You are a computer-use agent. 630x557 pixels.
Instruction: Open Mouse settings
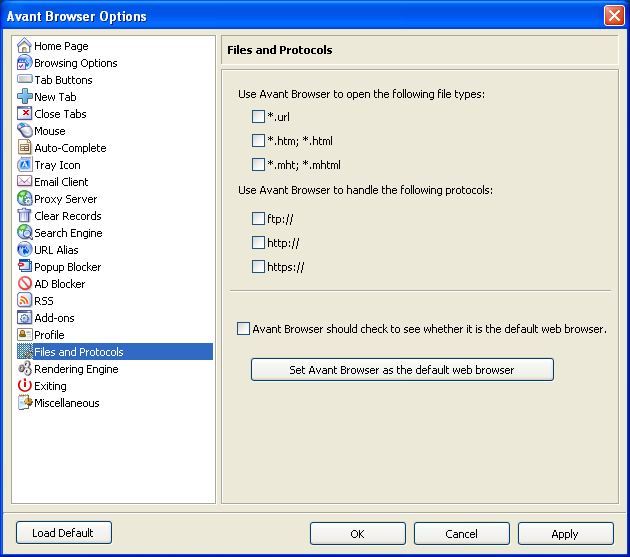coord(49,131)
